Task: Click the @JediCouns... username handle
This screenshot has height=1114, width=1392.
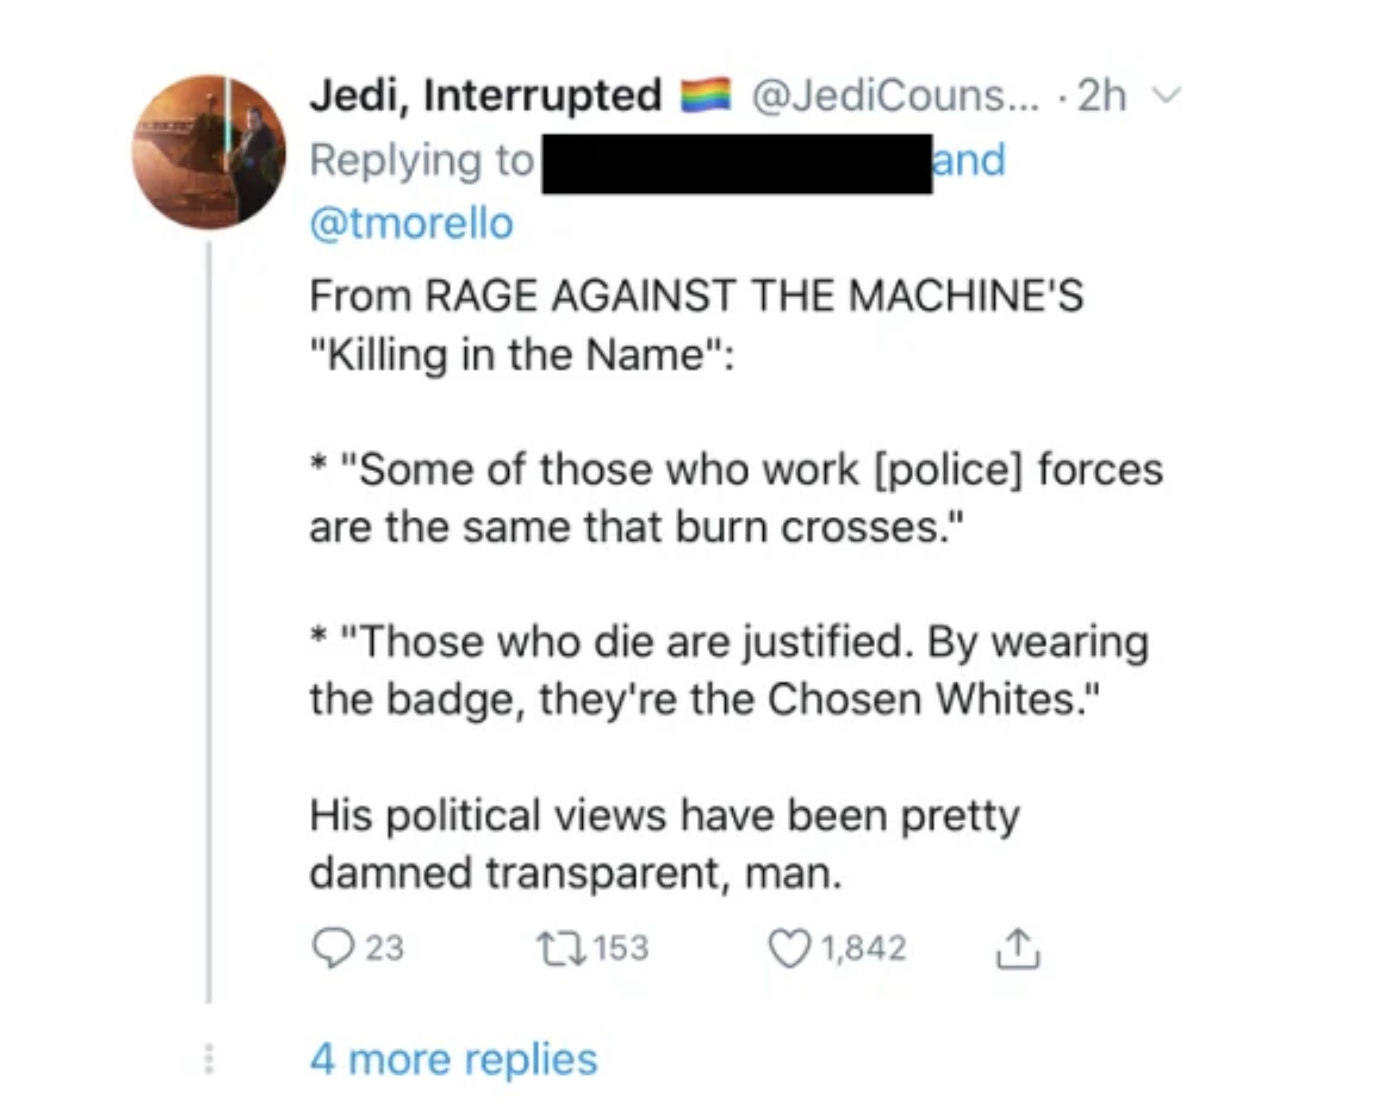Action: click(895, 96)
